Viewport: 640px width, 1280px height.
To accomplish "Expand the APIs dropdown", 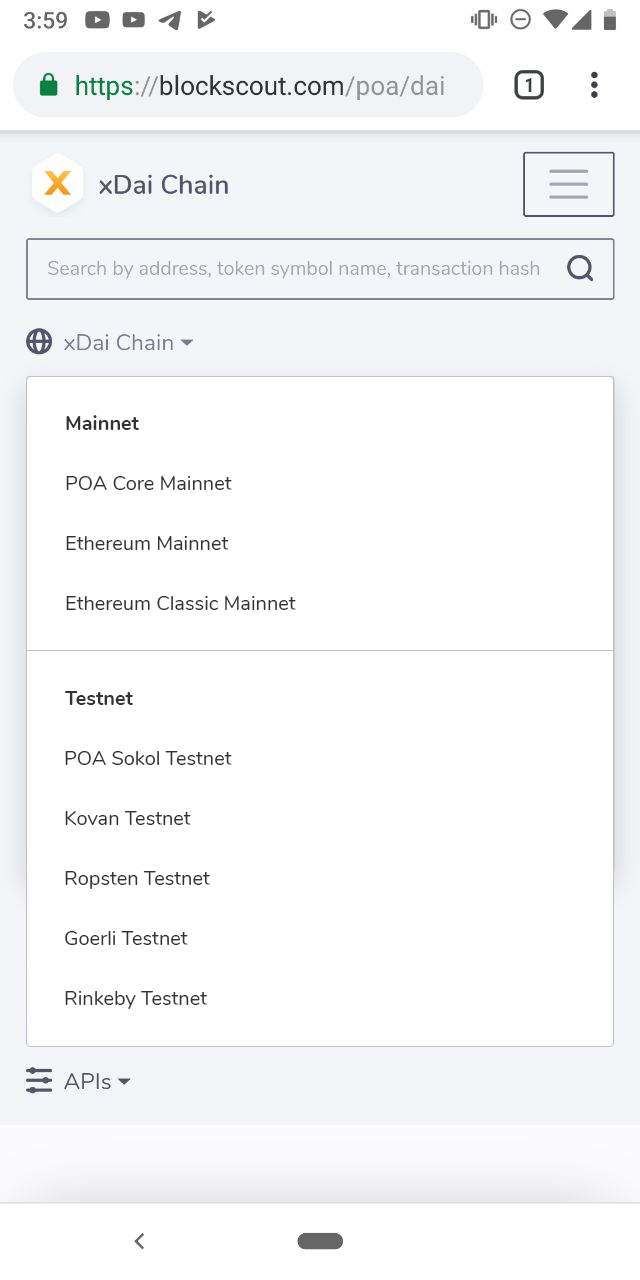I will (94, 1081).
